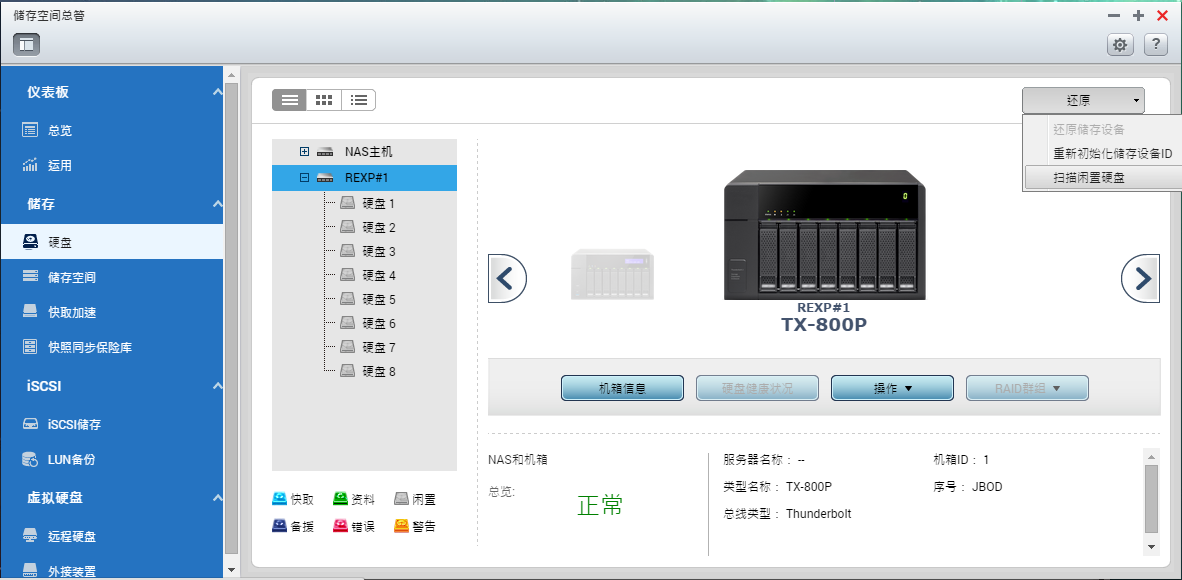Collapse the 仪表板 sidebar section
The height and width of the screenshot is (580, 1182).
pos(217,92)
